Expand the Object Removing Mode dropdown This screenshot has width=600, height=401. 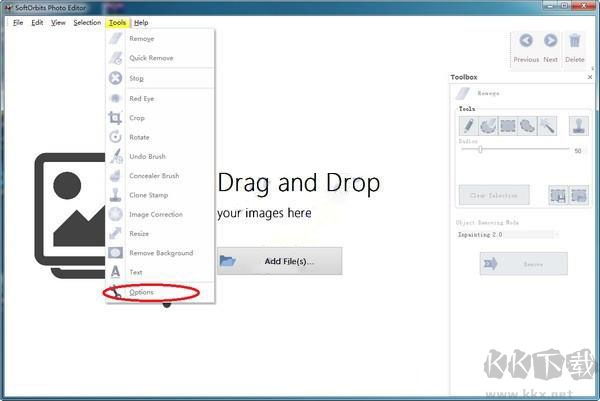[x=506, y=234]
